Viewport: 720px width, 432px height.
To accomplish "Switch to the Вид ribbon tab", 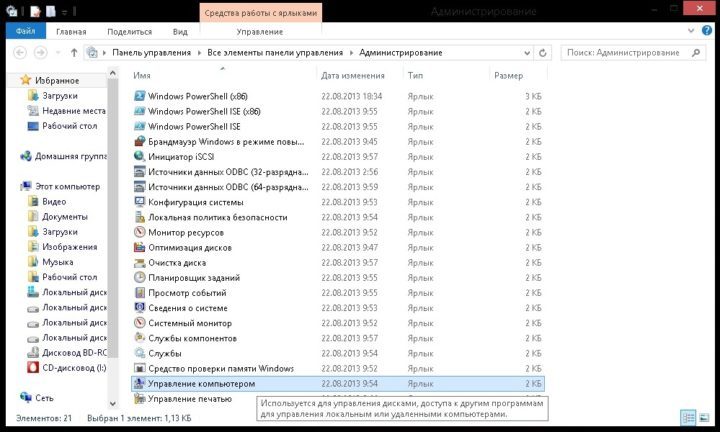I will (180, 32).
